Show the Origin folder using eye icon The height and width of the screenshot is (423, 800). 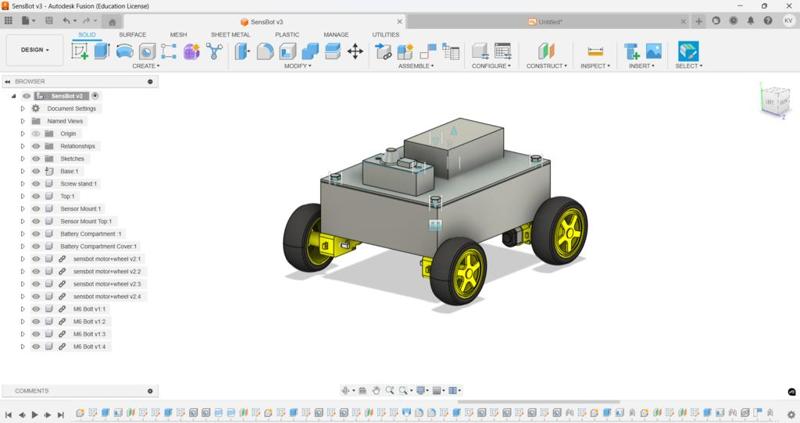(36, 133)
